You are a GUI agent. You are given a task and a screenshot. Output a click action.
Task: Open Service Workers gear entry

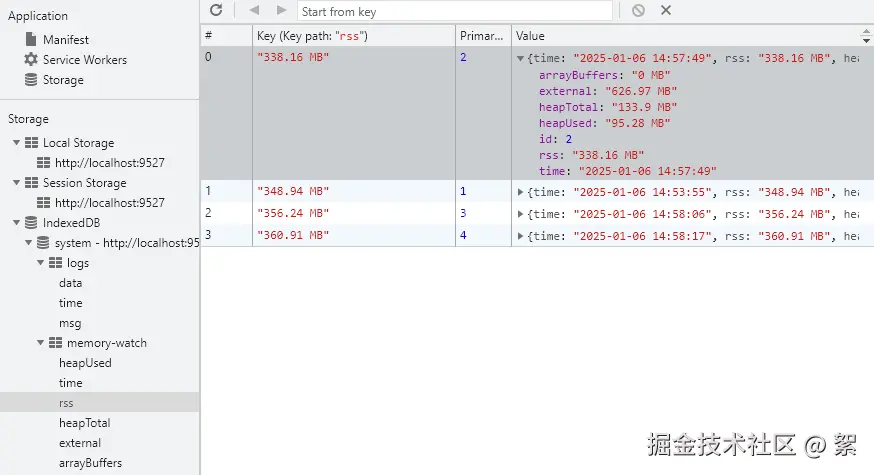pyautogui.click(x=76, y=60)
